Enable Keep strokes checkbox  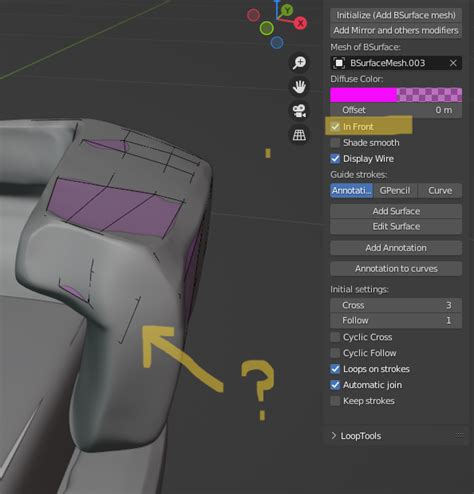click(x=335, y=401)
